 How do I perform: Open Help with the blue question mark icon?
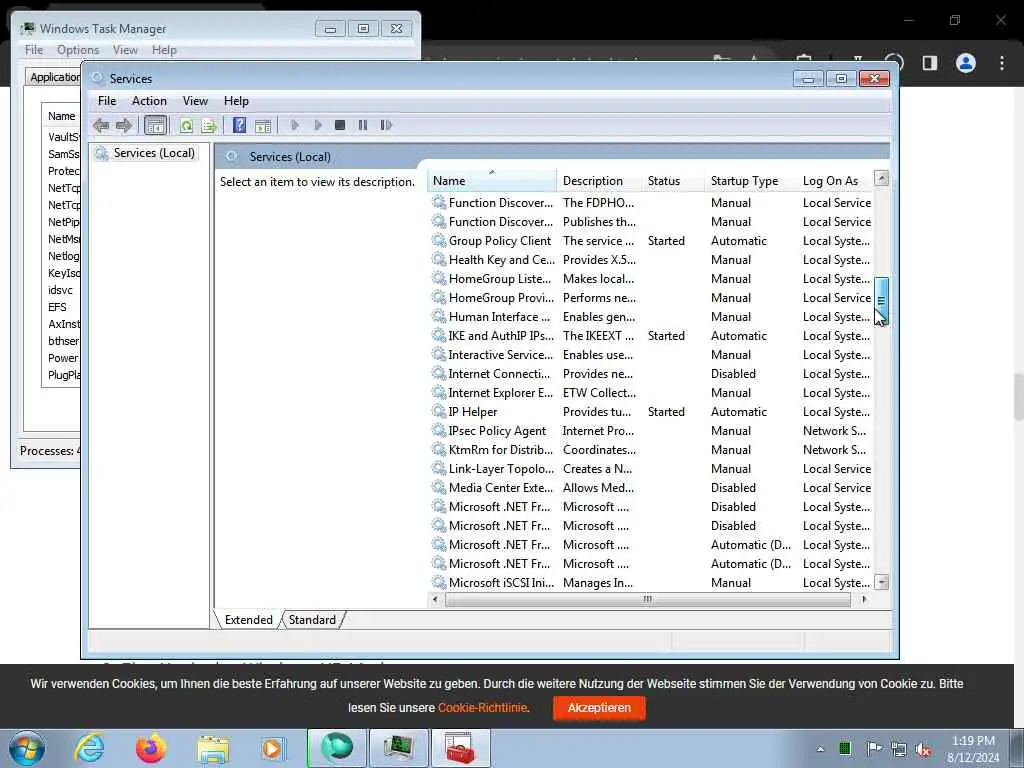click(x=240, y=125)
